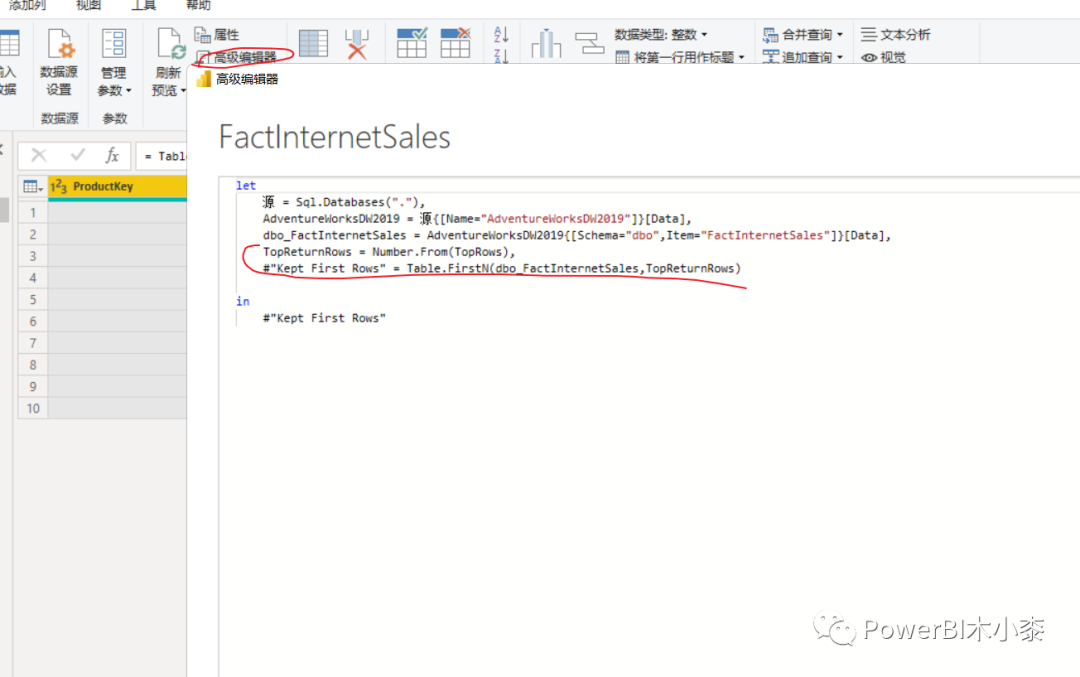Select row number 8 in the grid
This screenshot has width=1080, height=677.
tap(32, 364)
